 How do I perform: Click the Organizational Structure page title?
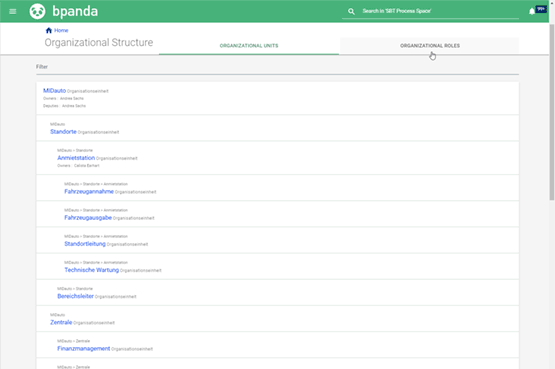pyautogui.click(x=99, y=42)
